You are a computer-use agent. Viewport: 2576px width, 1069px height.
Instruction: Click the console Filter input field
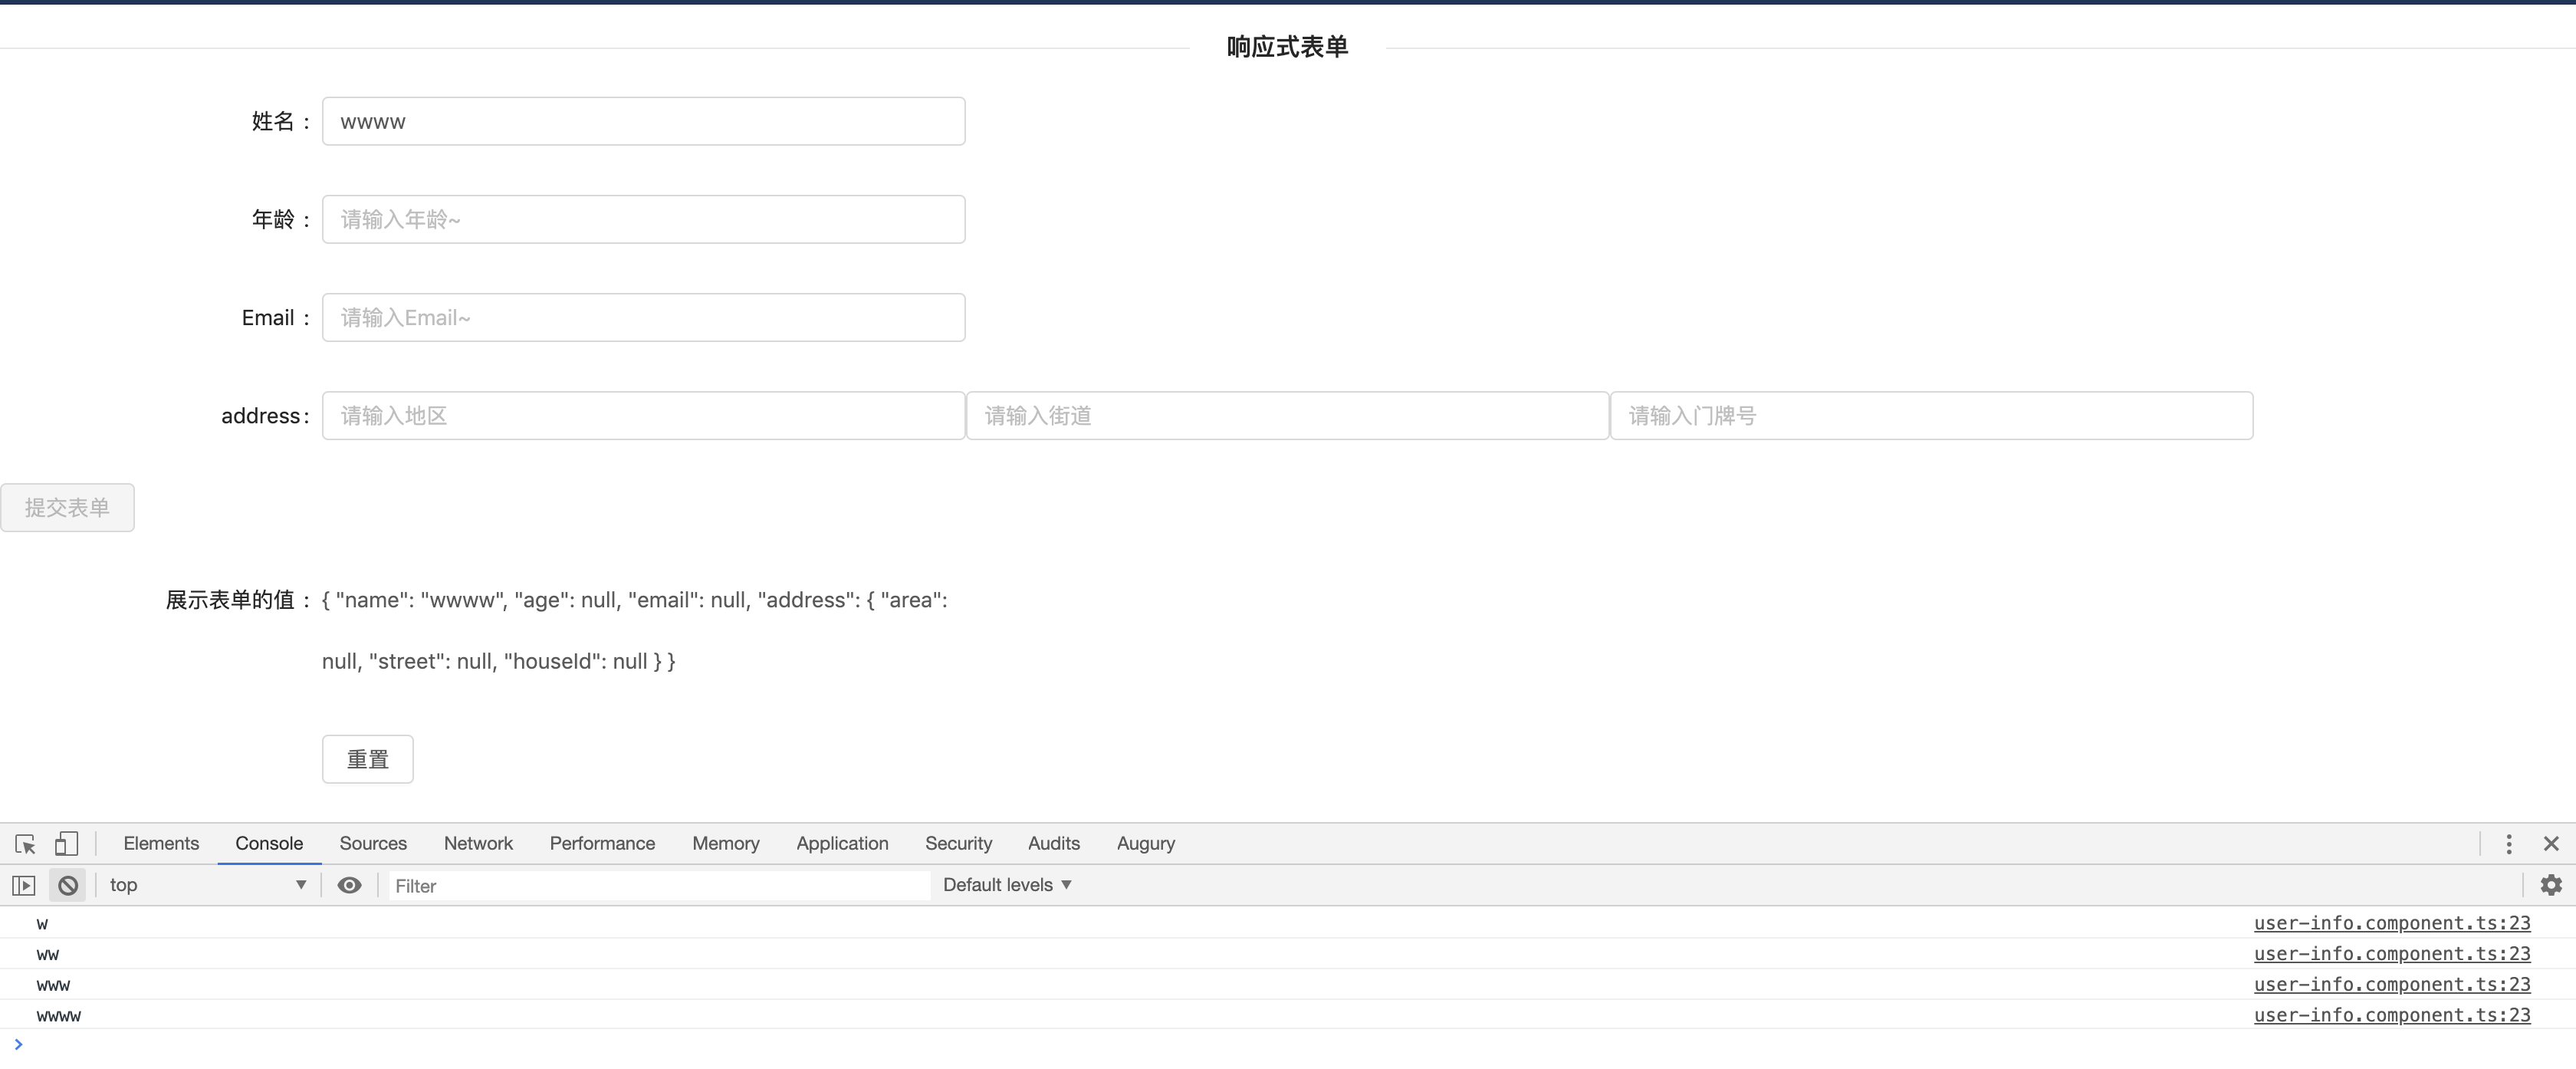point(658,886)
